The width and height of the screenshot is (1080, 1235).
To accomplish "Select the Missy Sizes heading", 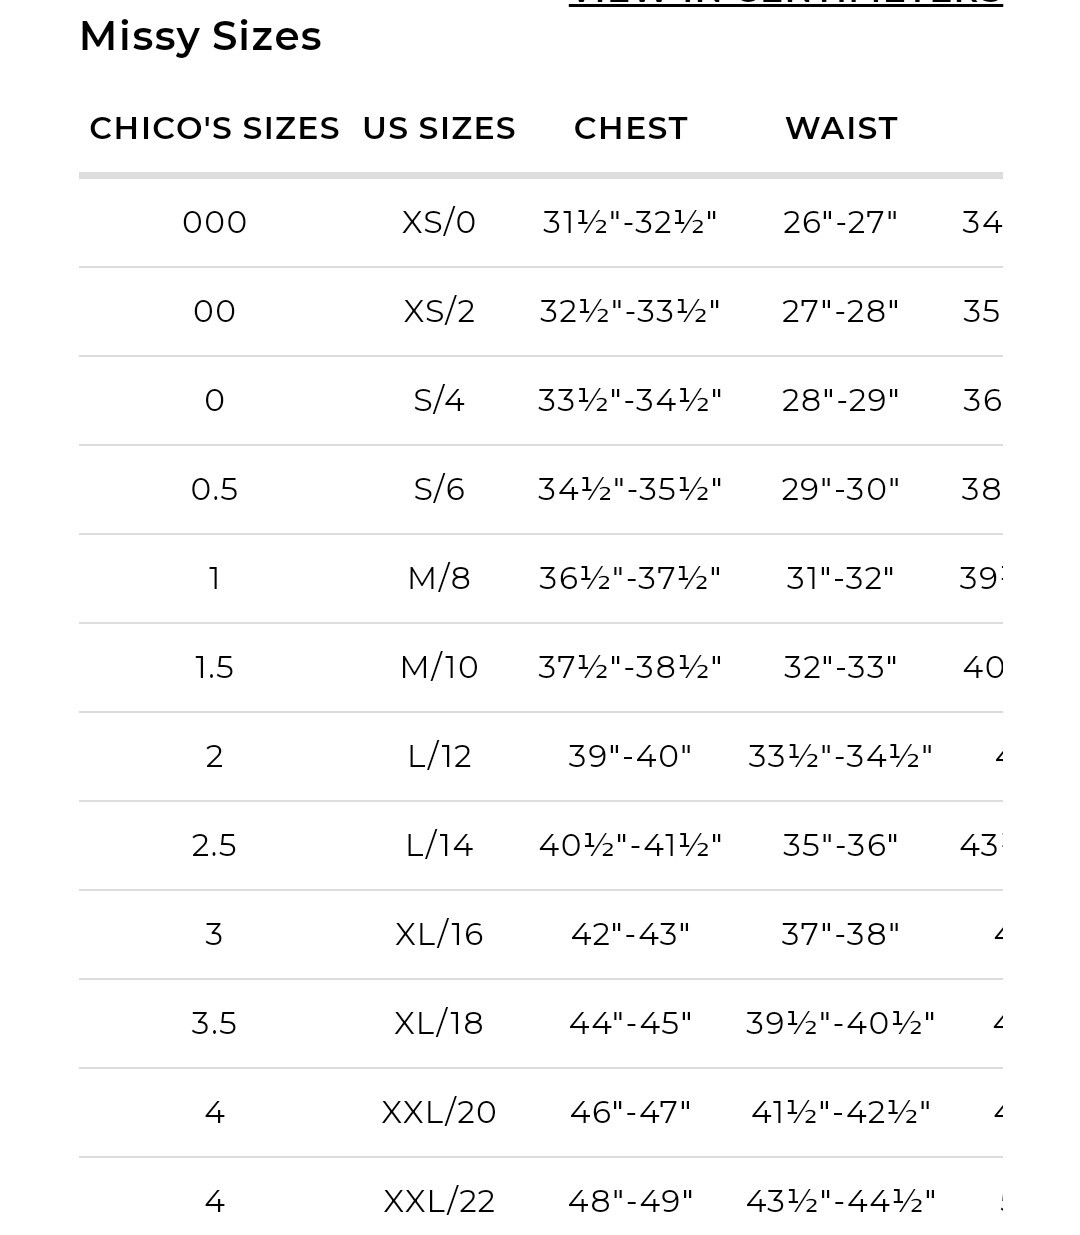I will pyautogui.click(x=200, y=37).
